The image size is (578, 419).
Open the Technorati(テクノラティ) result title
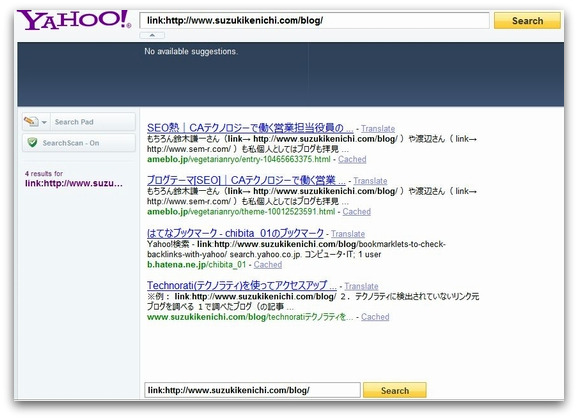(242, 285)
